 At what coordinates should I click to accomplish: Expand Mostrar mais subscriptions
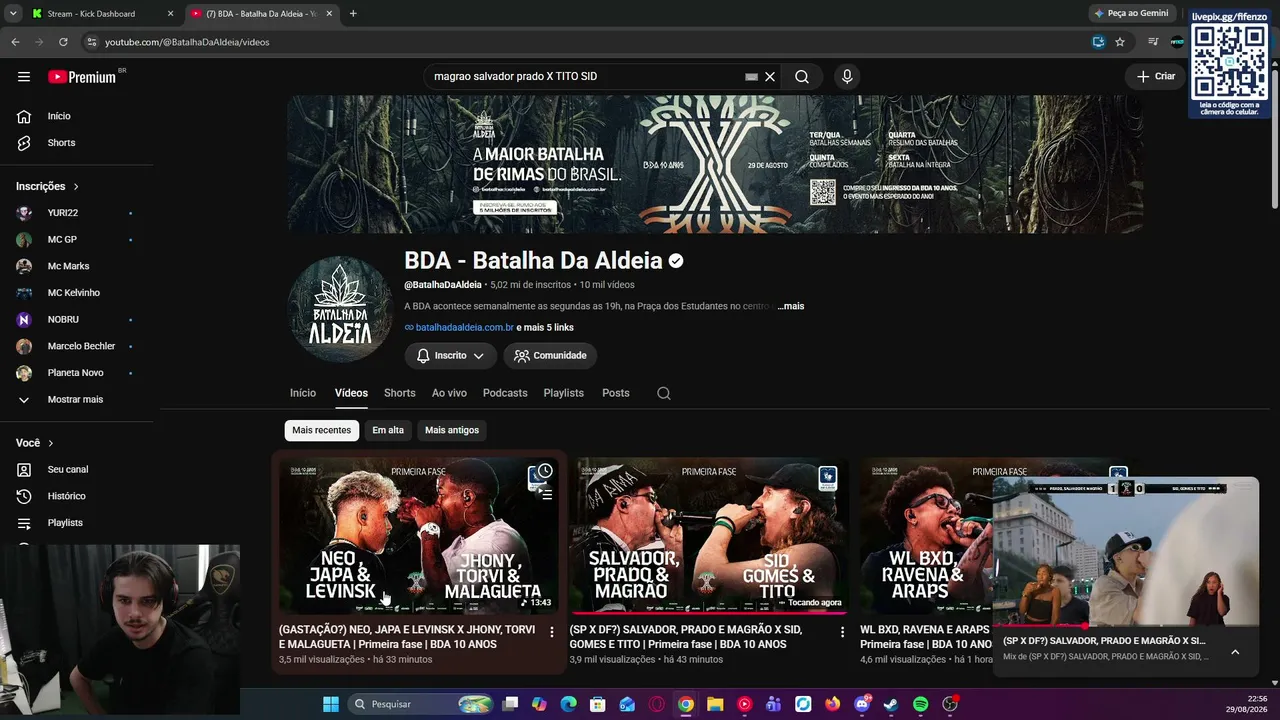point(77,400)
